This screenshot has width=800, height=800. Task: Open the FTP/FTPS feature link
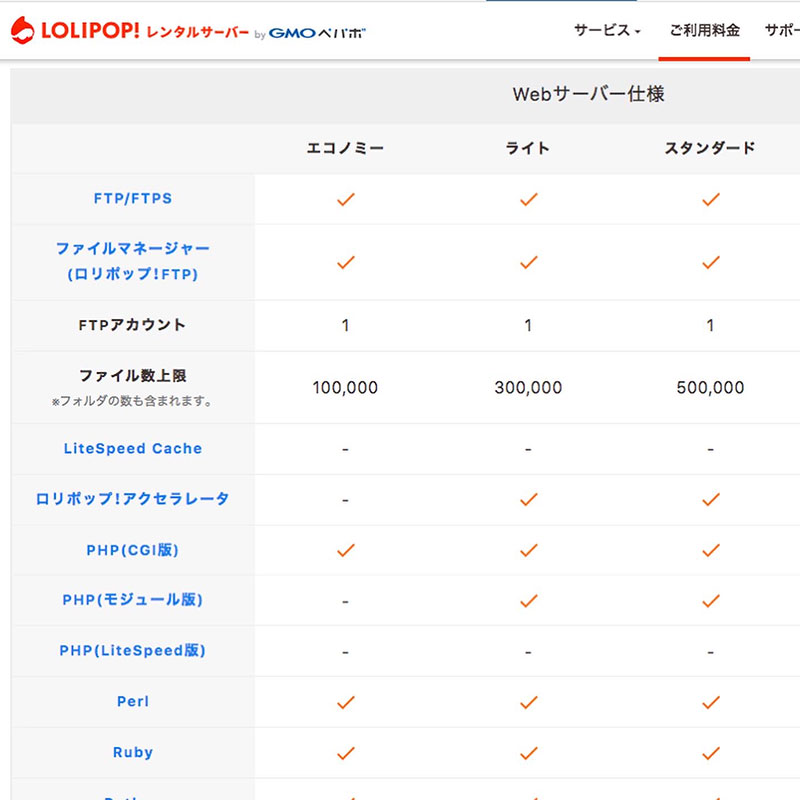133,198
